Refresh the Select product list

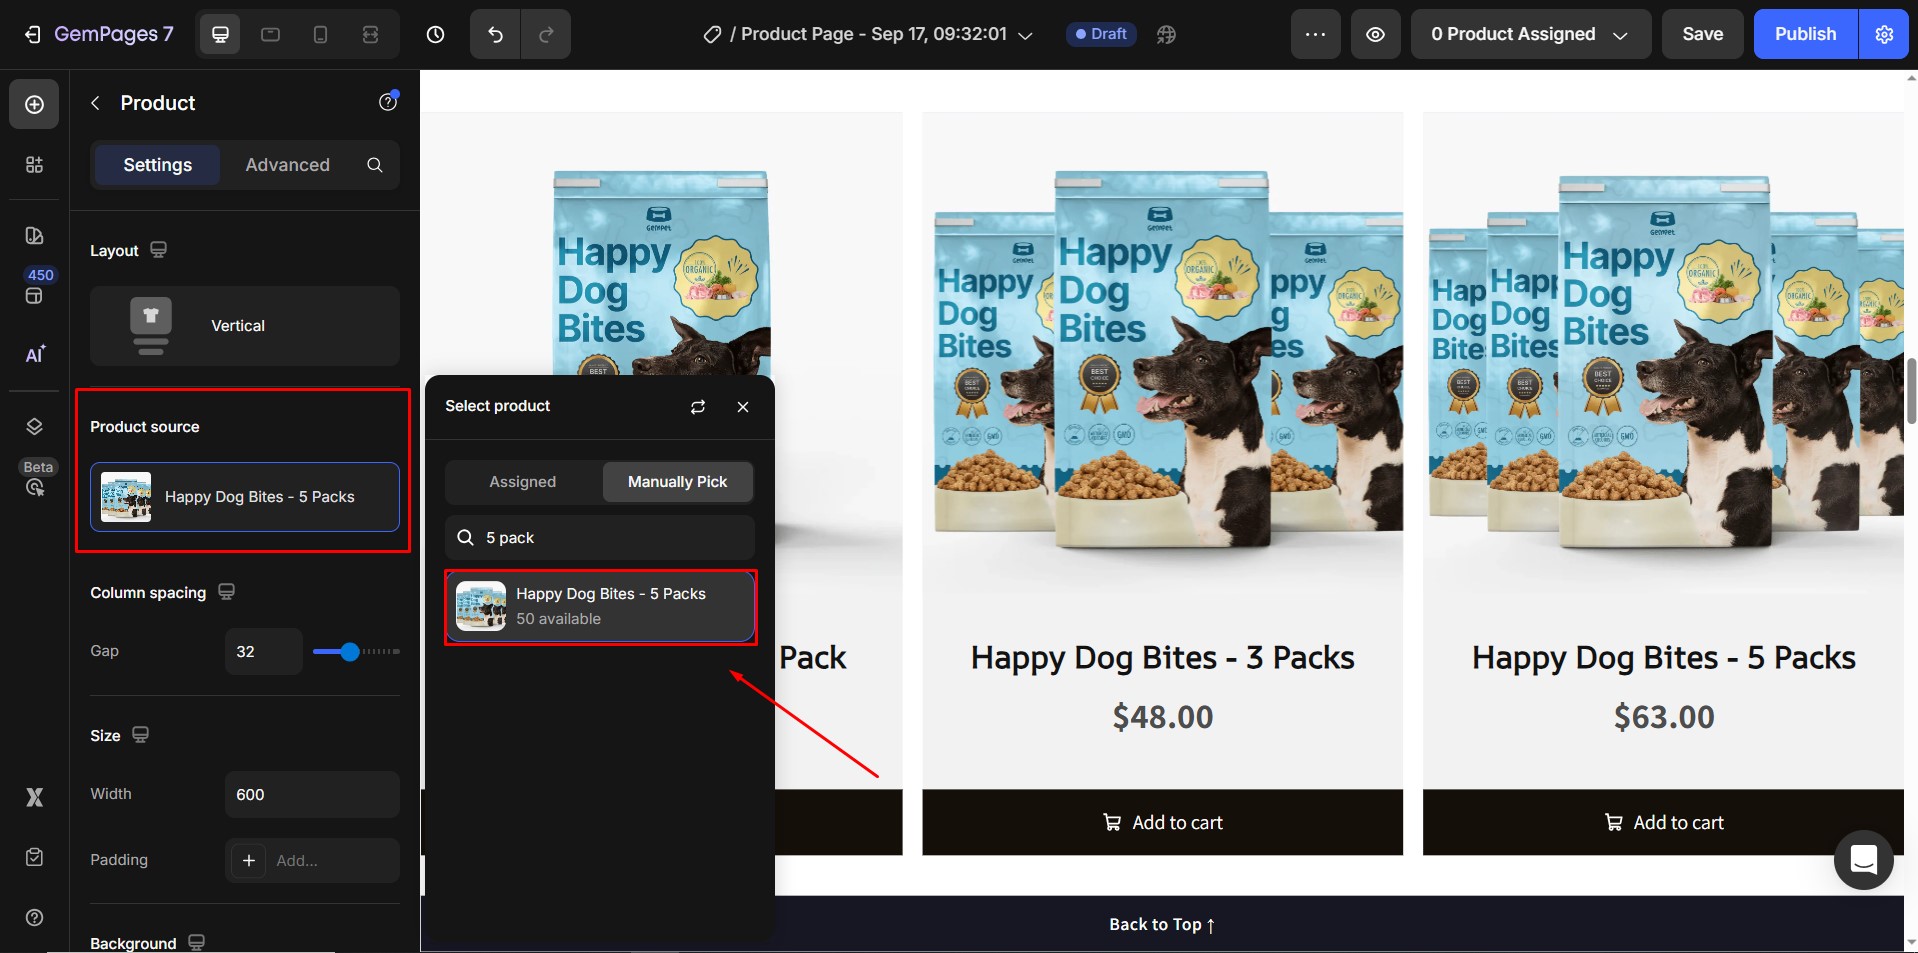click(698, 407)
